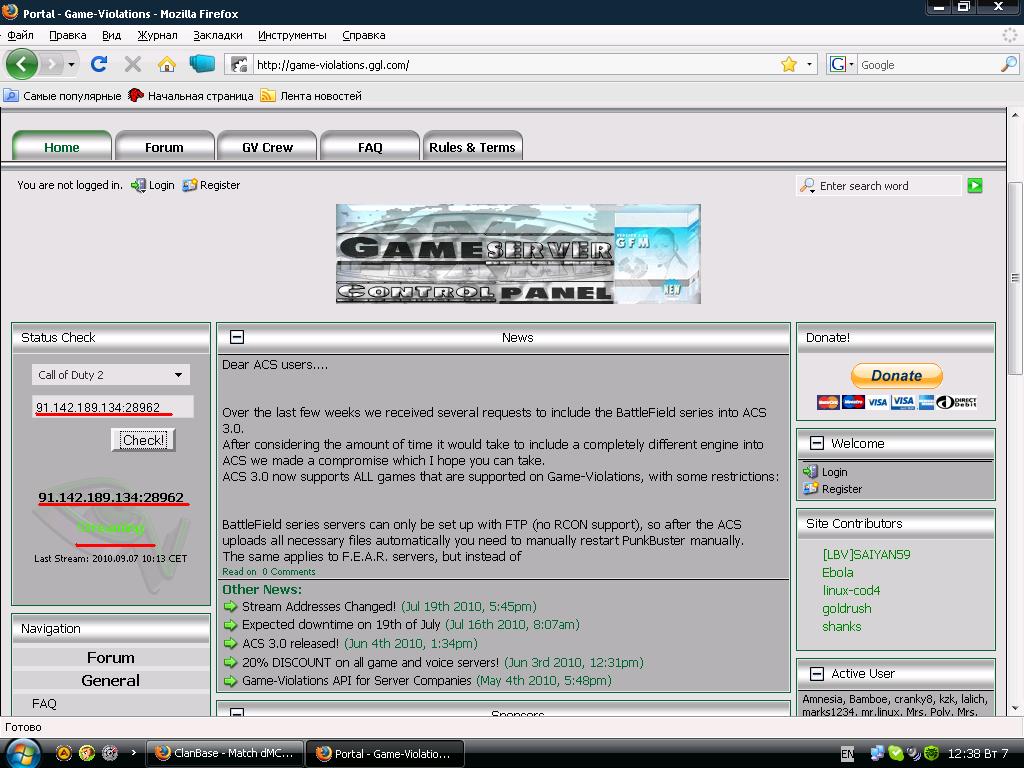1024x768 pixels.
Task: Collapse the Active User panel
Action: point(816,673)
